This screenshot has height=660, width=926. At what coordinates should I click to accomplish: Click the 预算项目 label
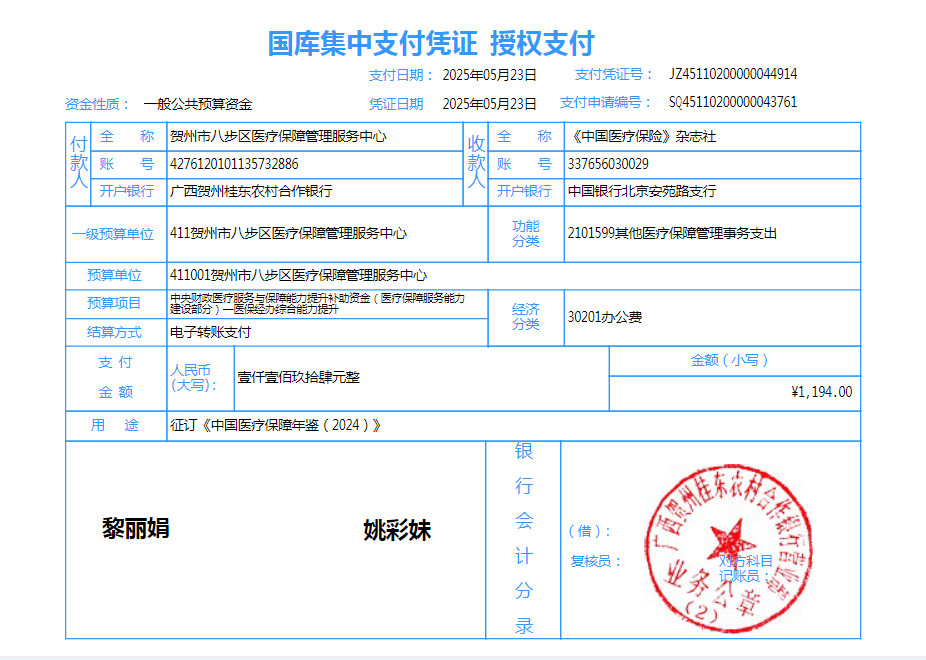click(x=114, y=303)
